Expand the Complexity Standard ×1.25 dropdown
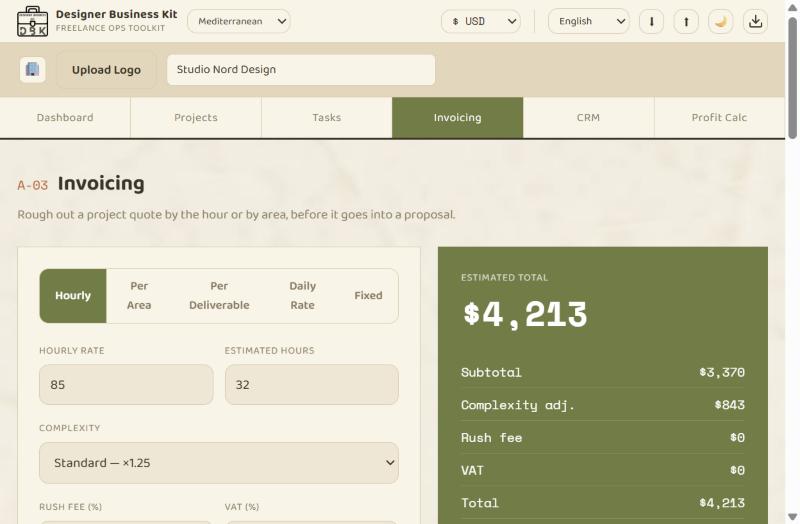 tap(219, 463)
